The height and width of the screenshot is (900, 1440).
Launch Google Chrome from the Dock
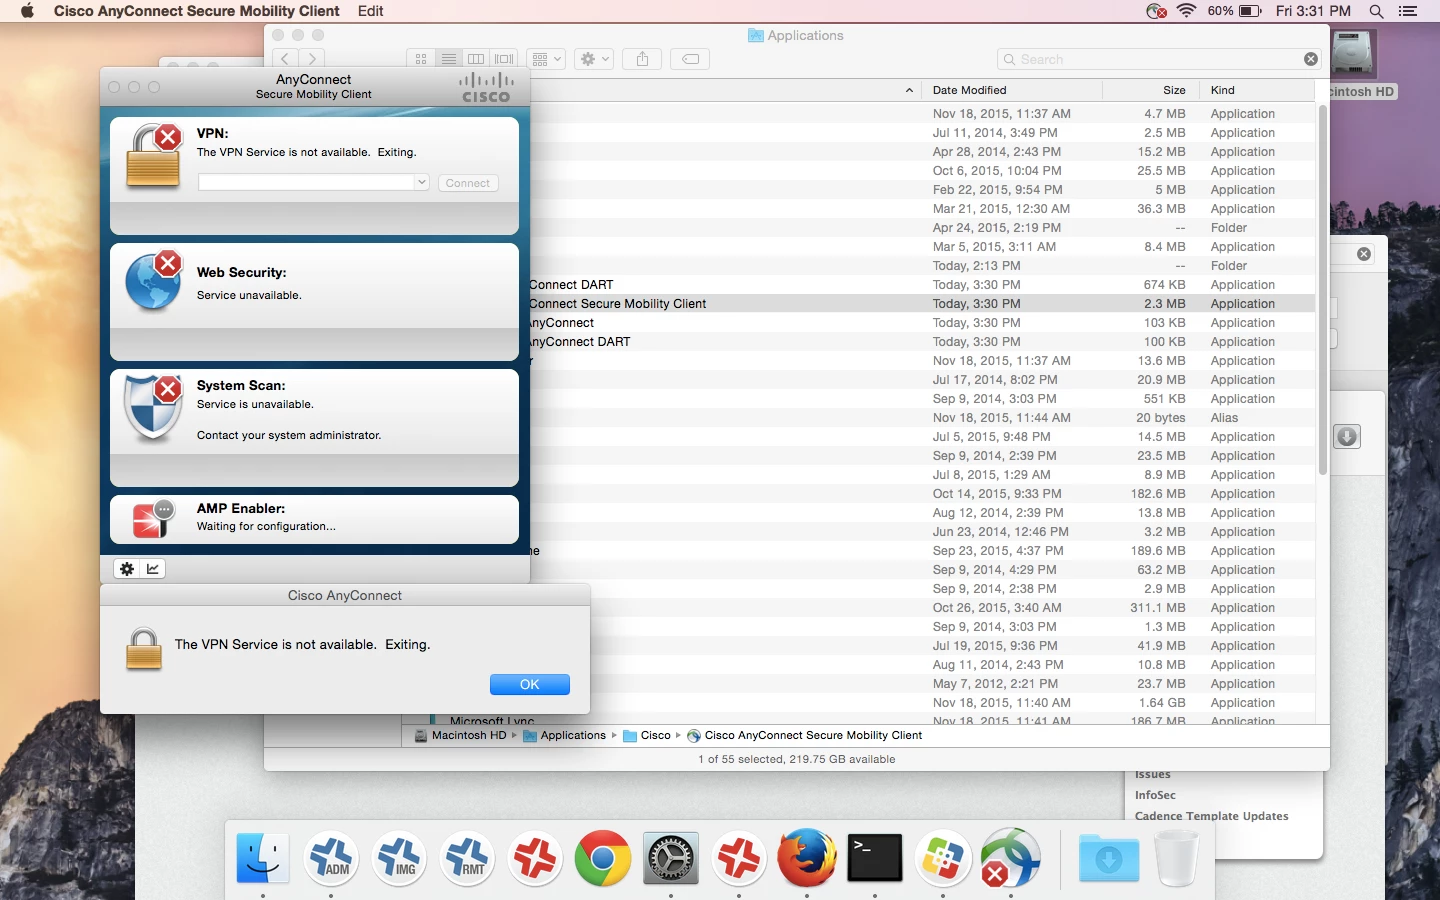(x=603, y=858)
